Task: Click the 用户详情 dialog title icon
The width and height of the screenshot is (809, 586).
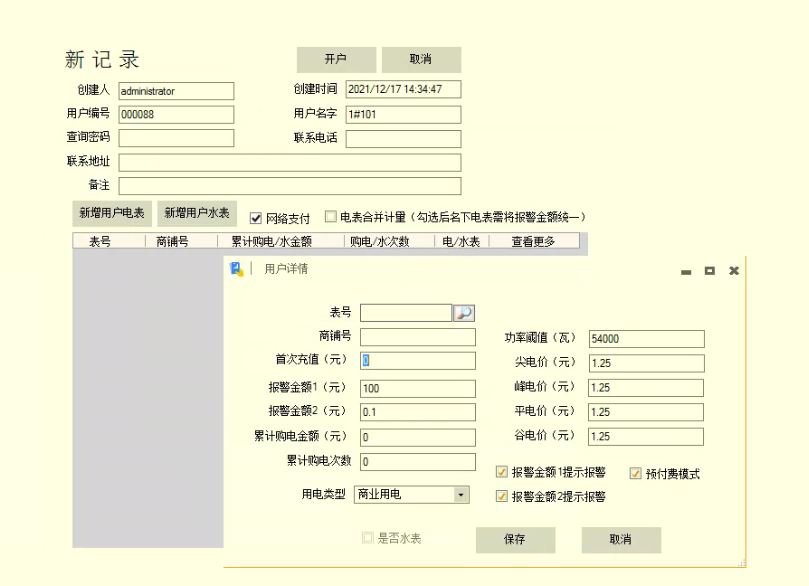Action: click(237, 269)
